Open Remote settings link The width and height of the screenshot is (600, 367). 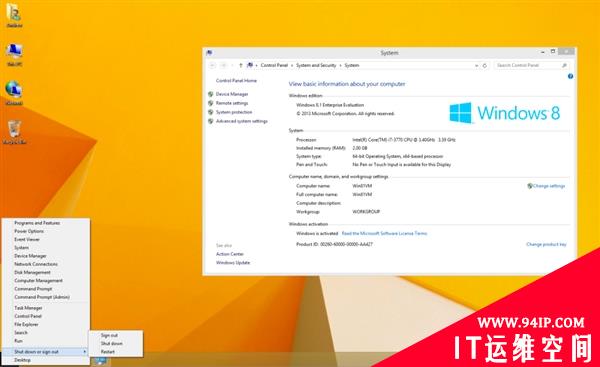tap(232, 103)
